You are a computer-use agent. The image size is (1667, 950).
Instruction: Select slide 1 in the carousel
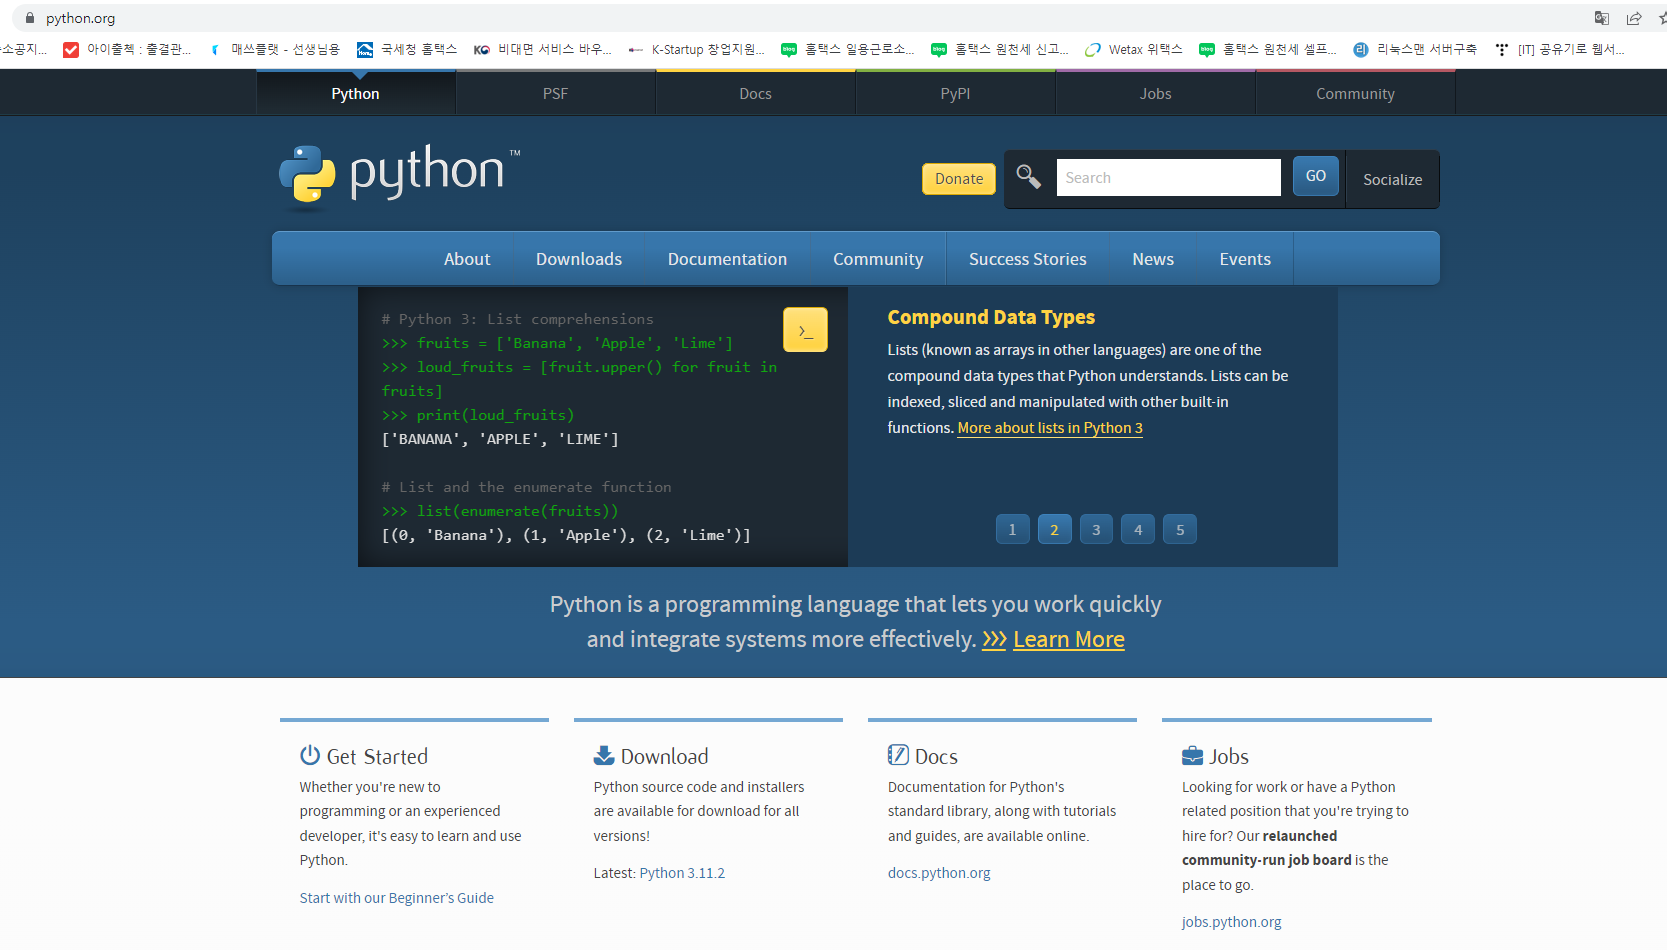(1012, 529)
